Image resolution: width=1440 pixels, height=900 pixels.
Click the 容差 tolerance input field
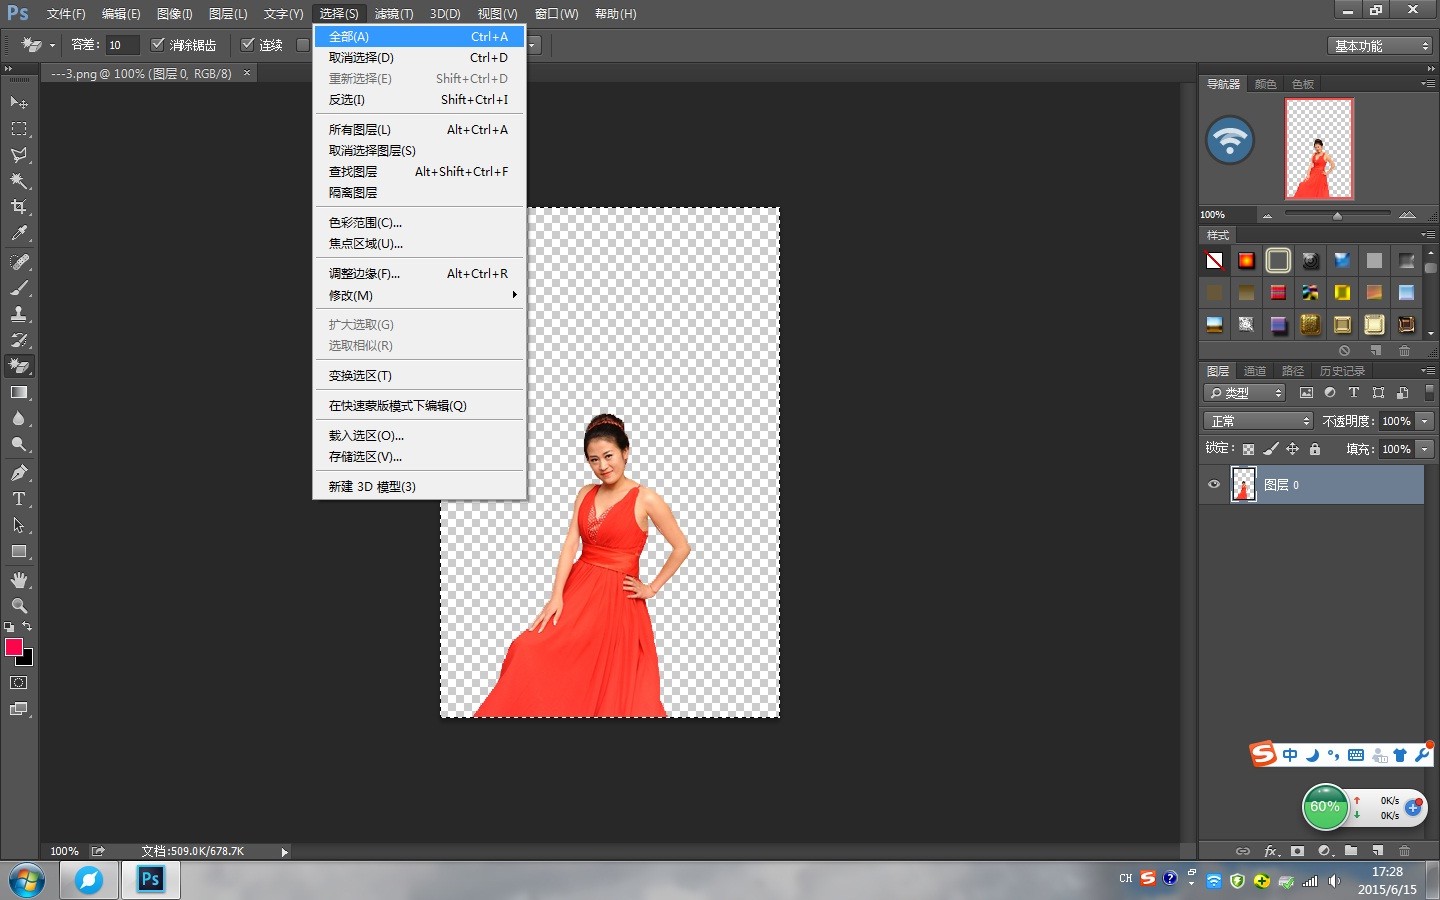coord(122,45)
